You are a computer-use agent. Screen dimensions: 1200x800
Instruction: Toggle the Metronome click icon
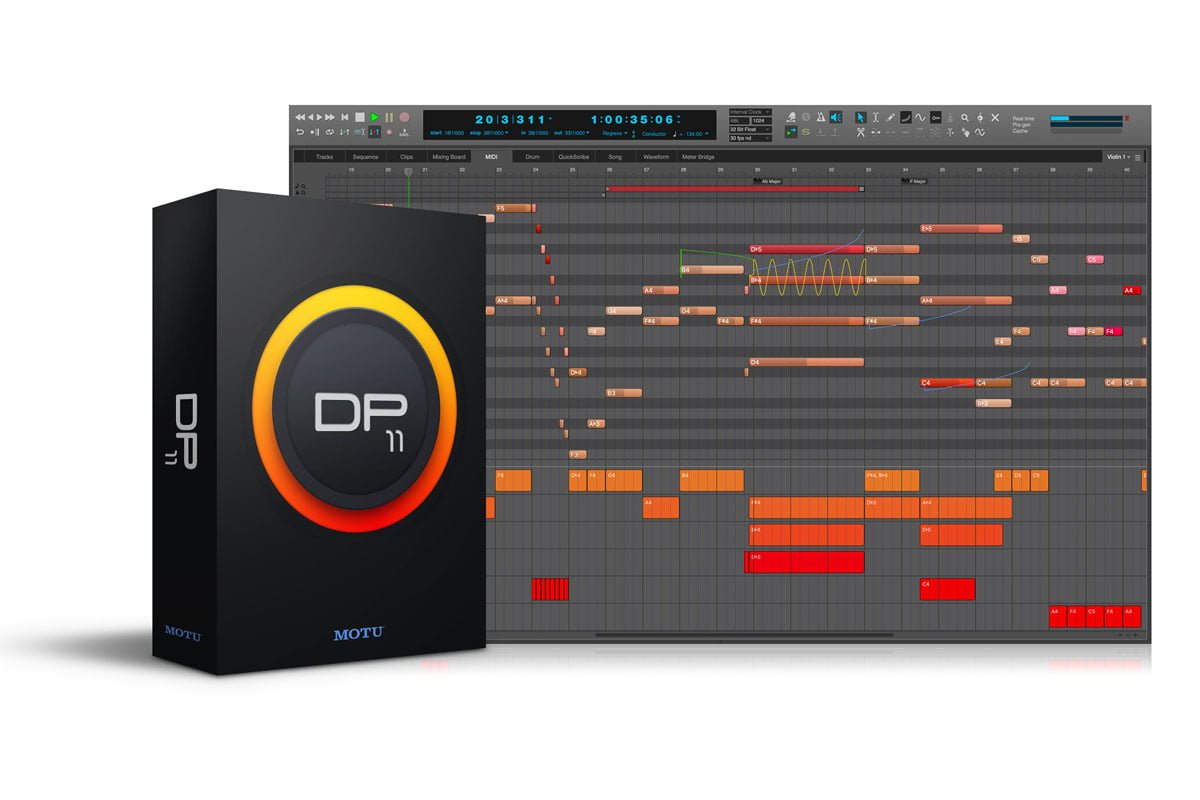click(x=821, y=117)
